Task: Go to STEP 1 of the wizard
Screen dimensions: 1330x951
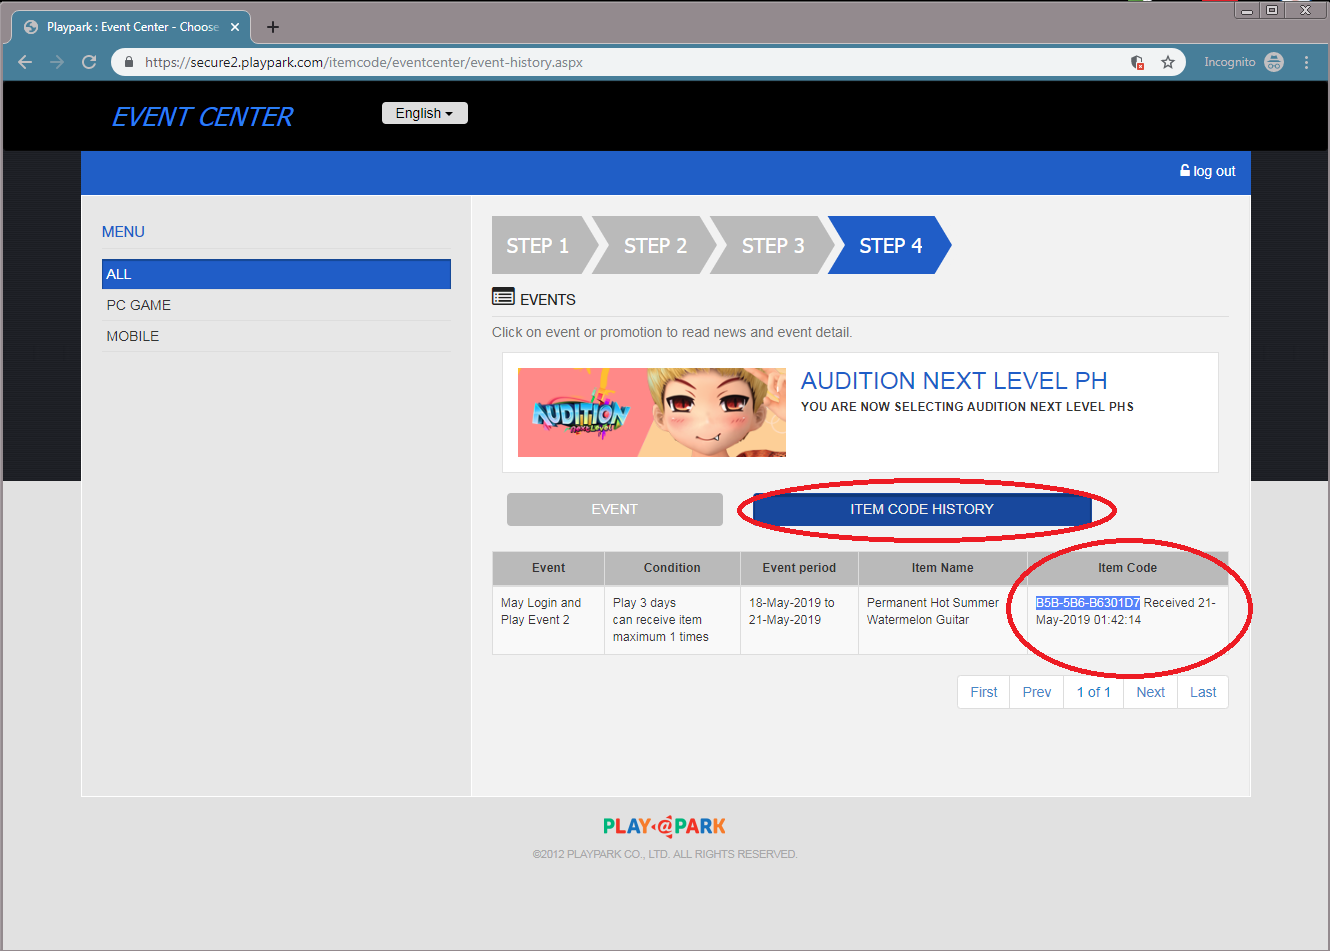Action: [x=537, y=245]
